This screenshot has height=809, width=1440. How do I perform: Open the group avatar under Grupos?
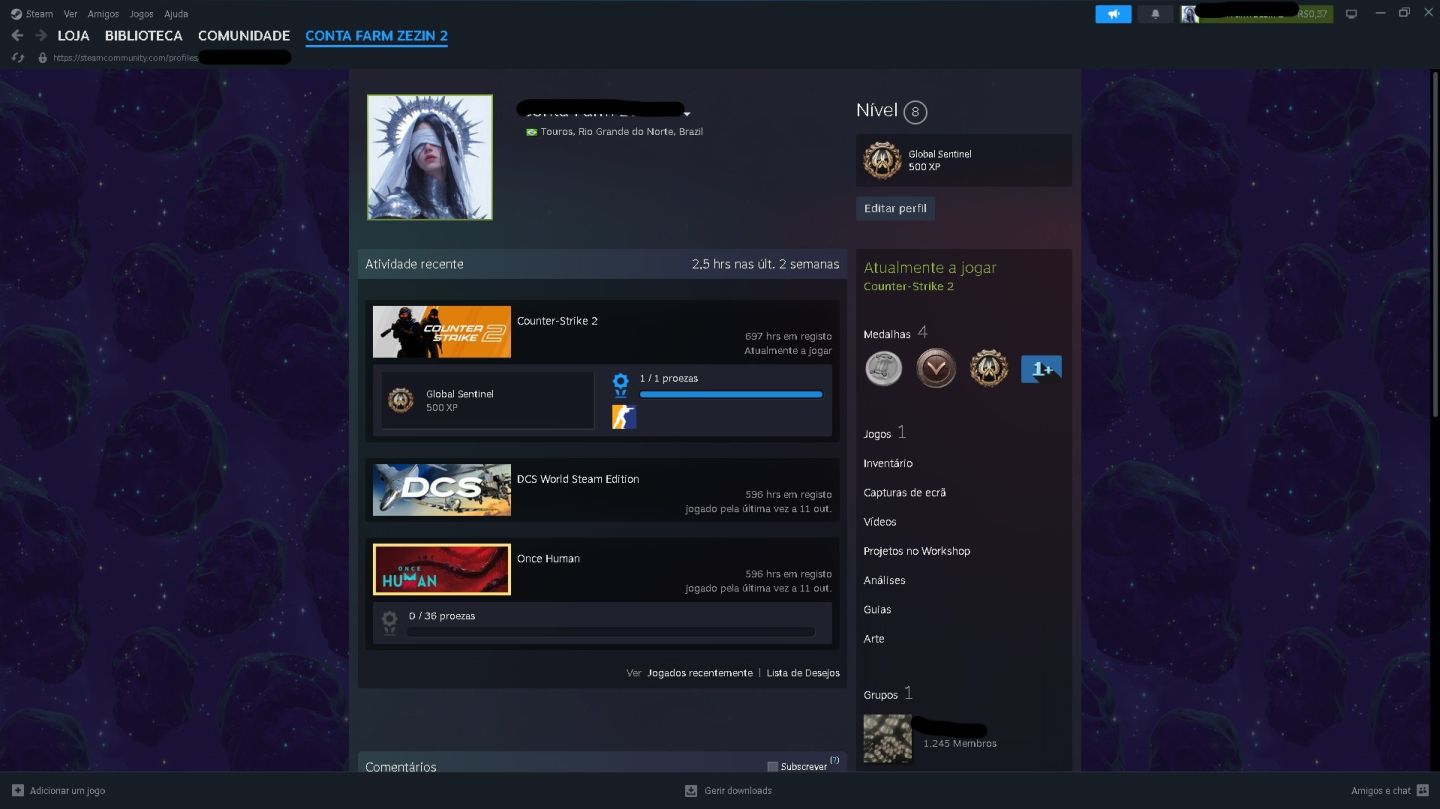888,739
